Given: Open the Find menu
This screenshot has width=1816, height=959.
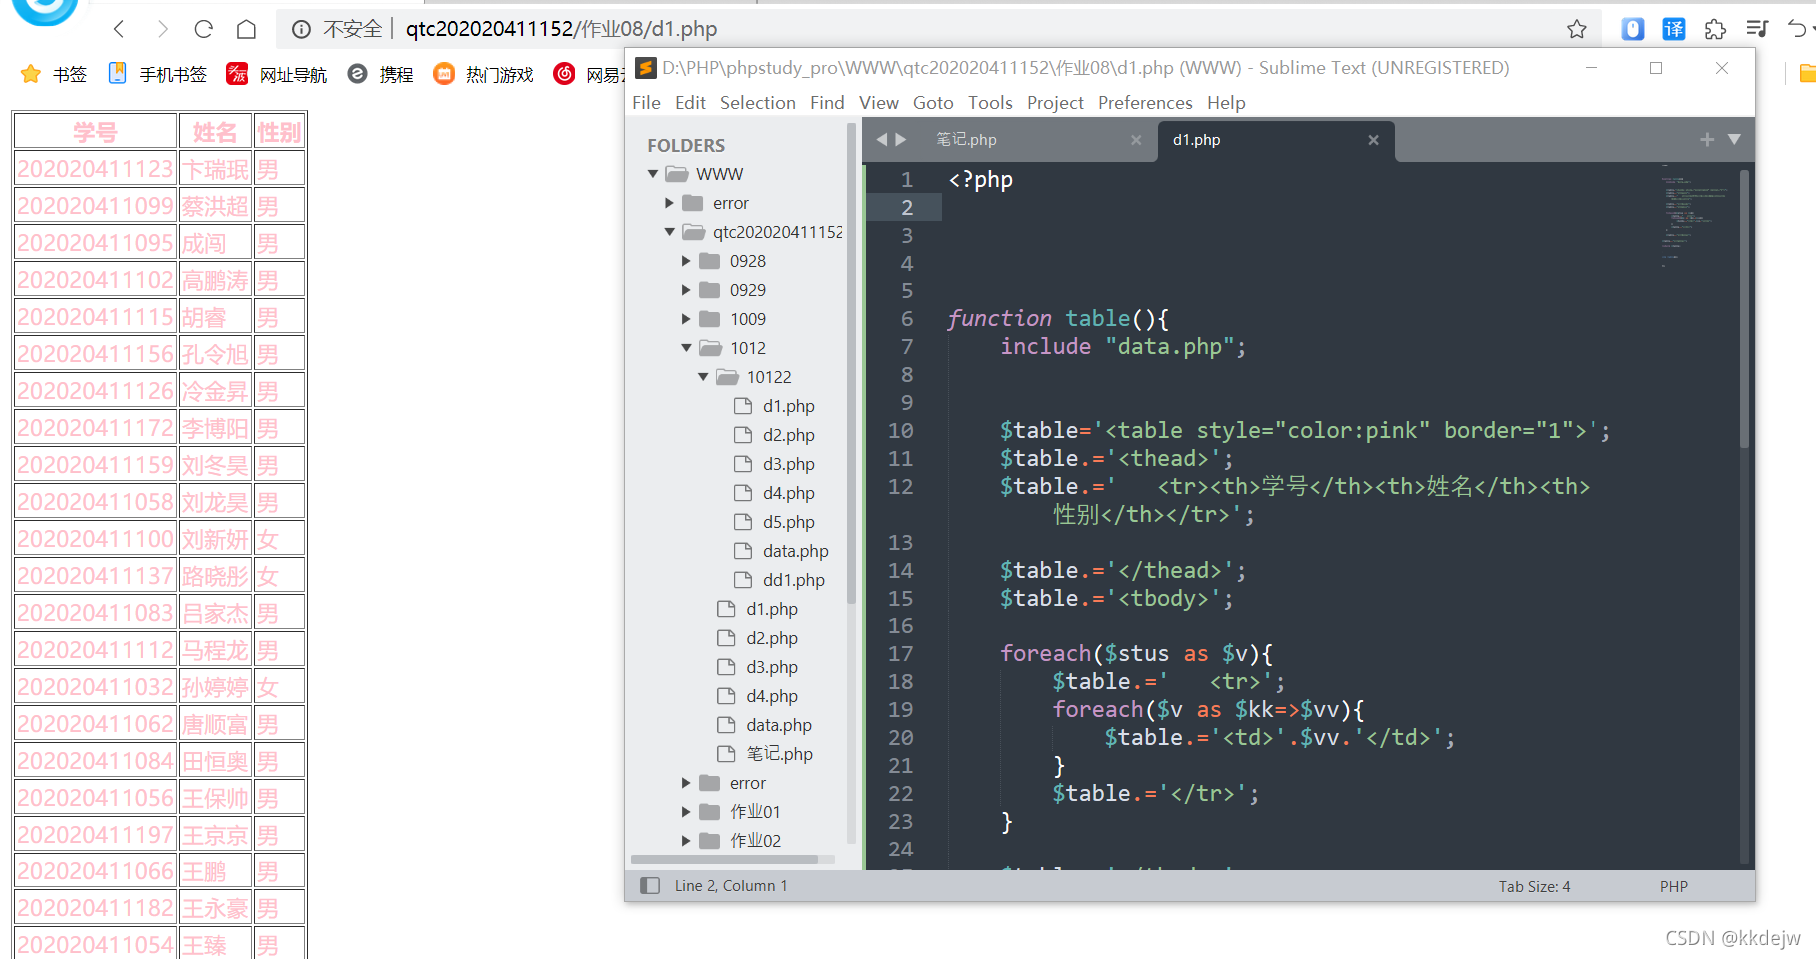Looking at the screenshot, I should (827, 102).
